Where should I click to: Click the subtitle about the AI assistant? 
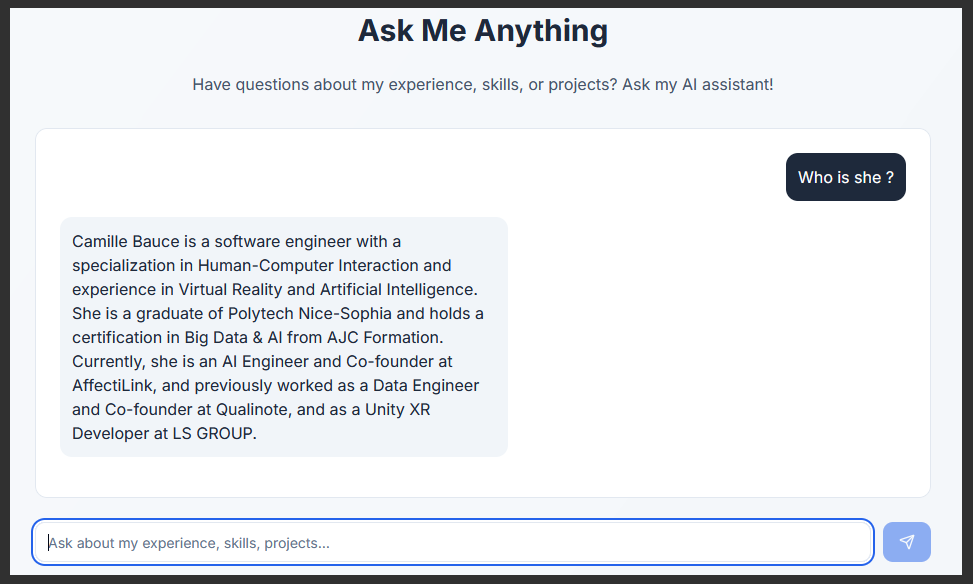(482, 84)
